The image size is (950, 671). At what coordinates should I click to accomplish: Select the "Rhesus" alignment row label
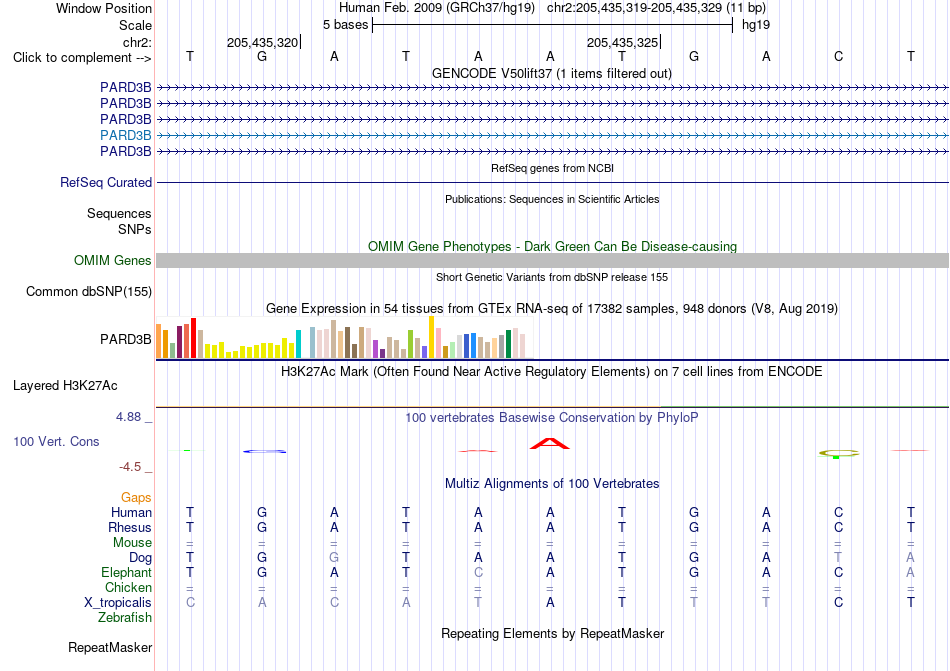(130, 528)
